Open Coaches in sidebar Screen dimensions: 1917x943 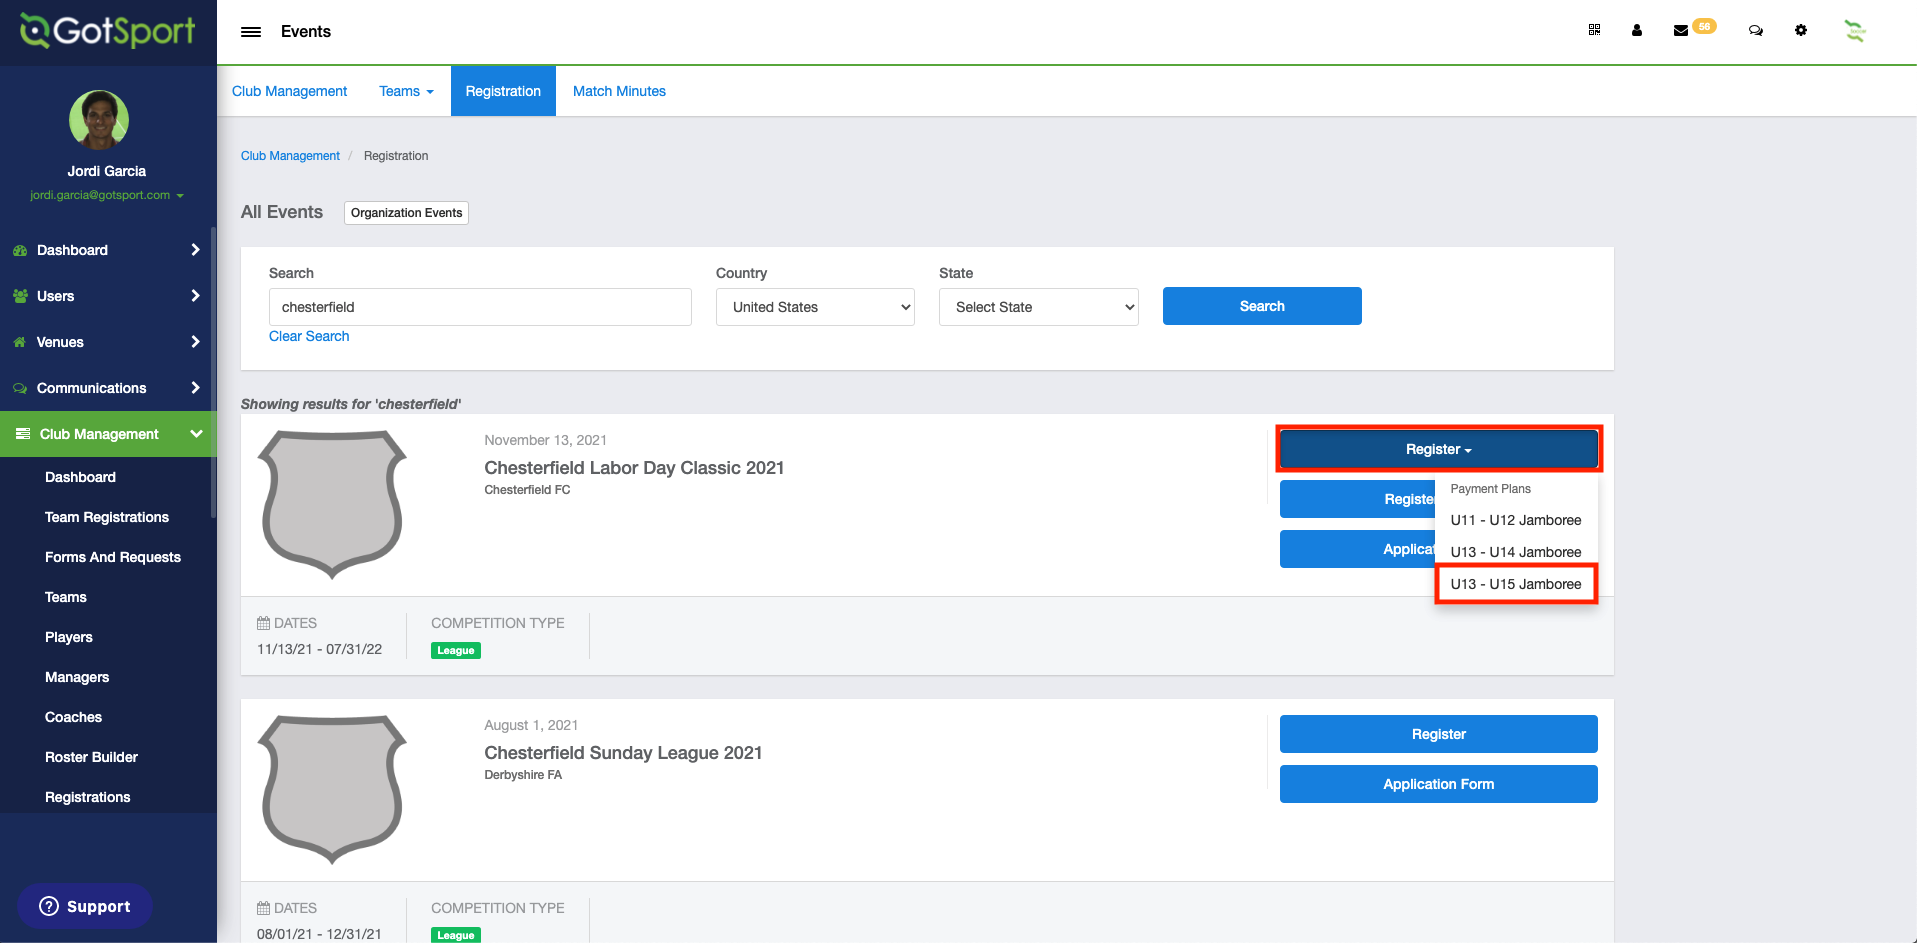[x=73, y=717]
